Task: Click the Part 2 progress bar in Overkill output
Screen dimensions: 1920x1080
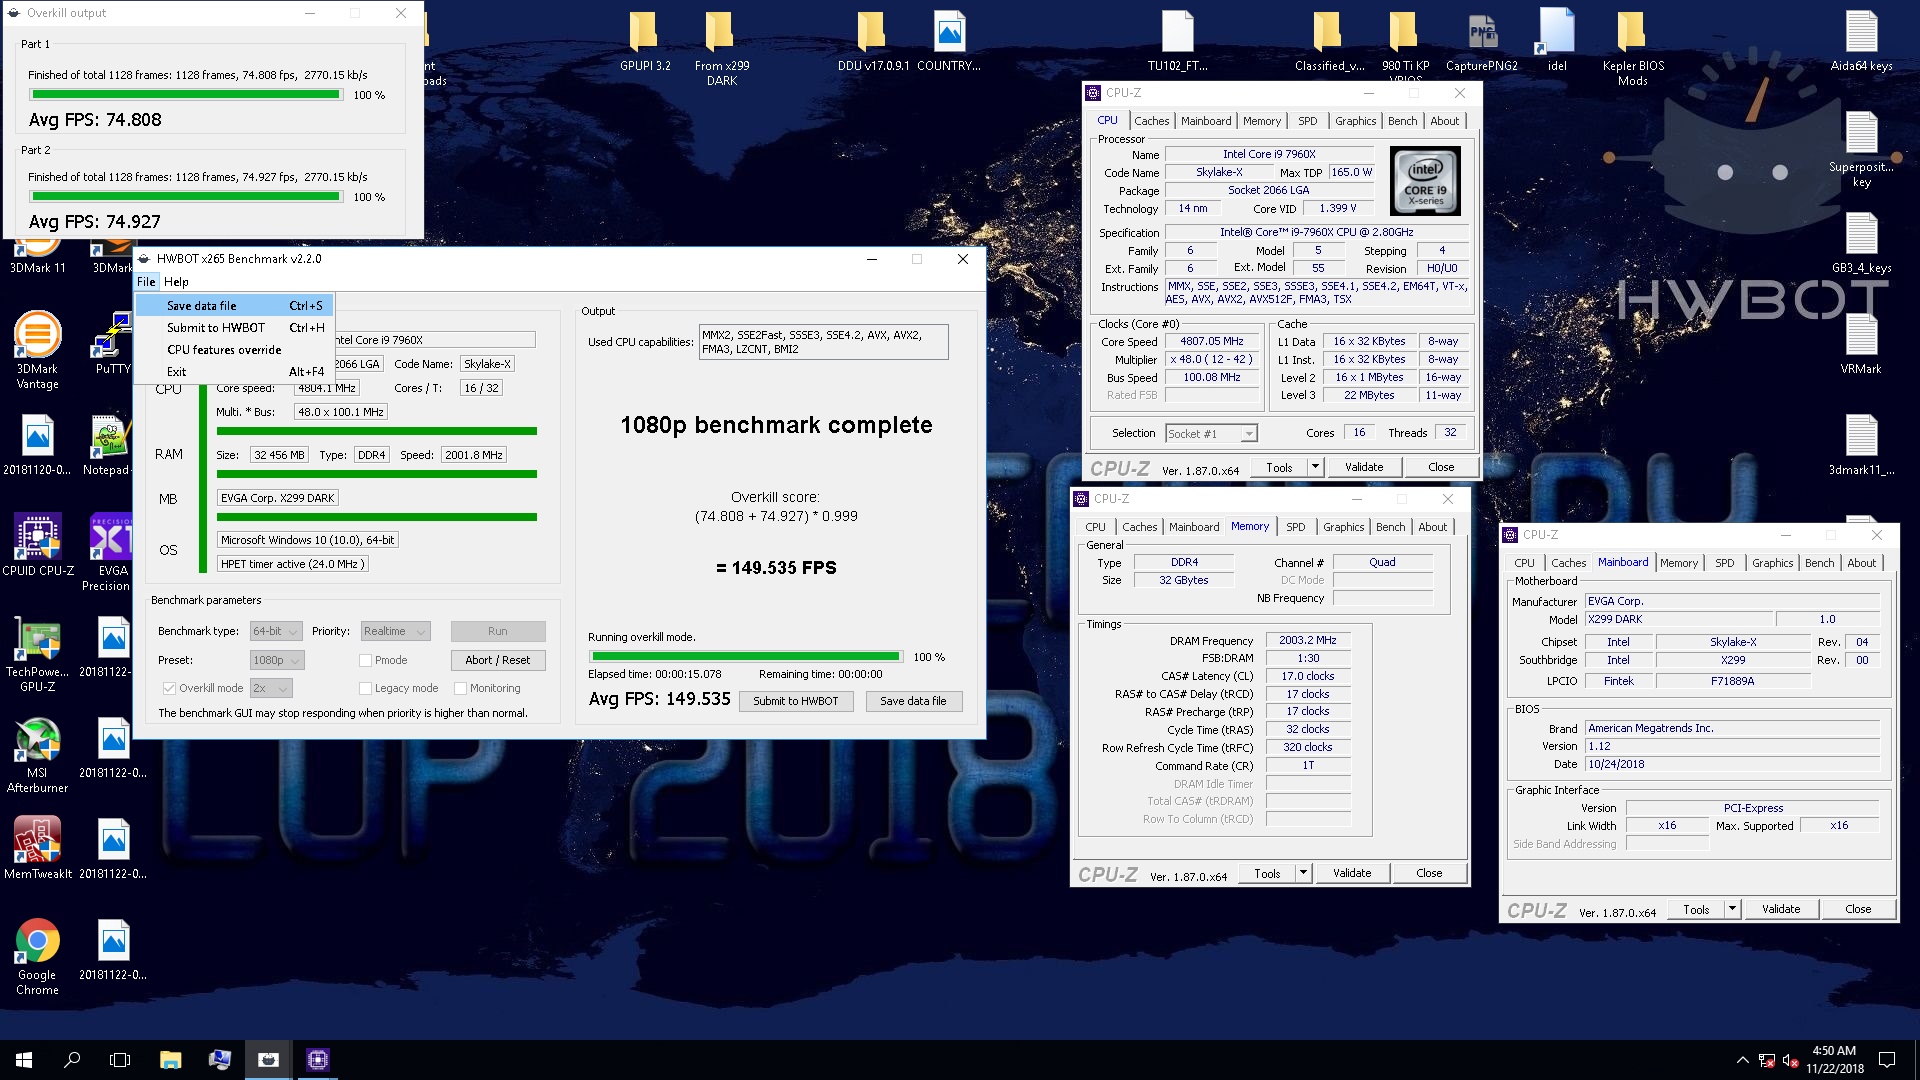Action: click(x=186, y=197)
